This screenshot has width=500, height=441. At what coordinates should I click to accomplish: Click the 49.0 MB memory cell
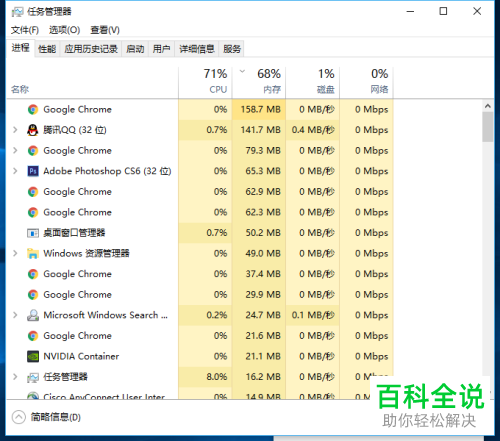[259, 254]
